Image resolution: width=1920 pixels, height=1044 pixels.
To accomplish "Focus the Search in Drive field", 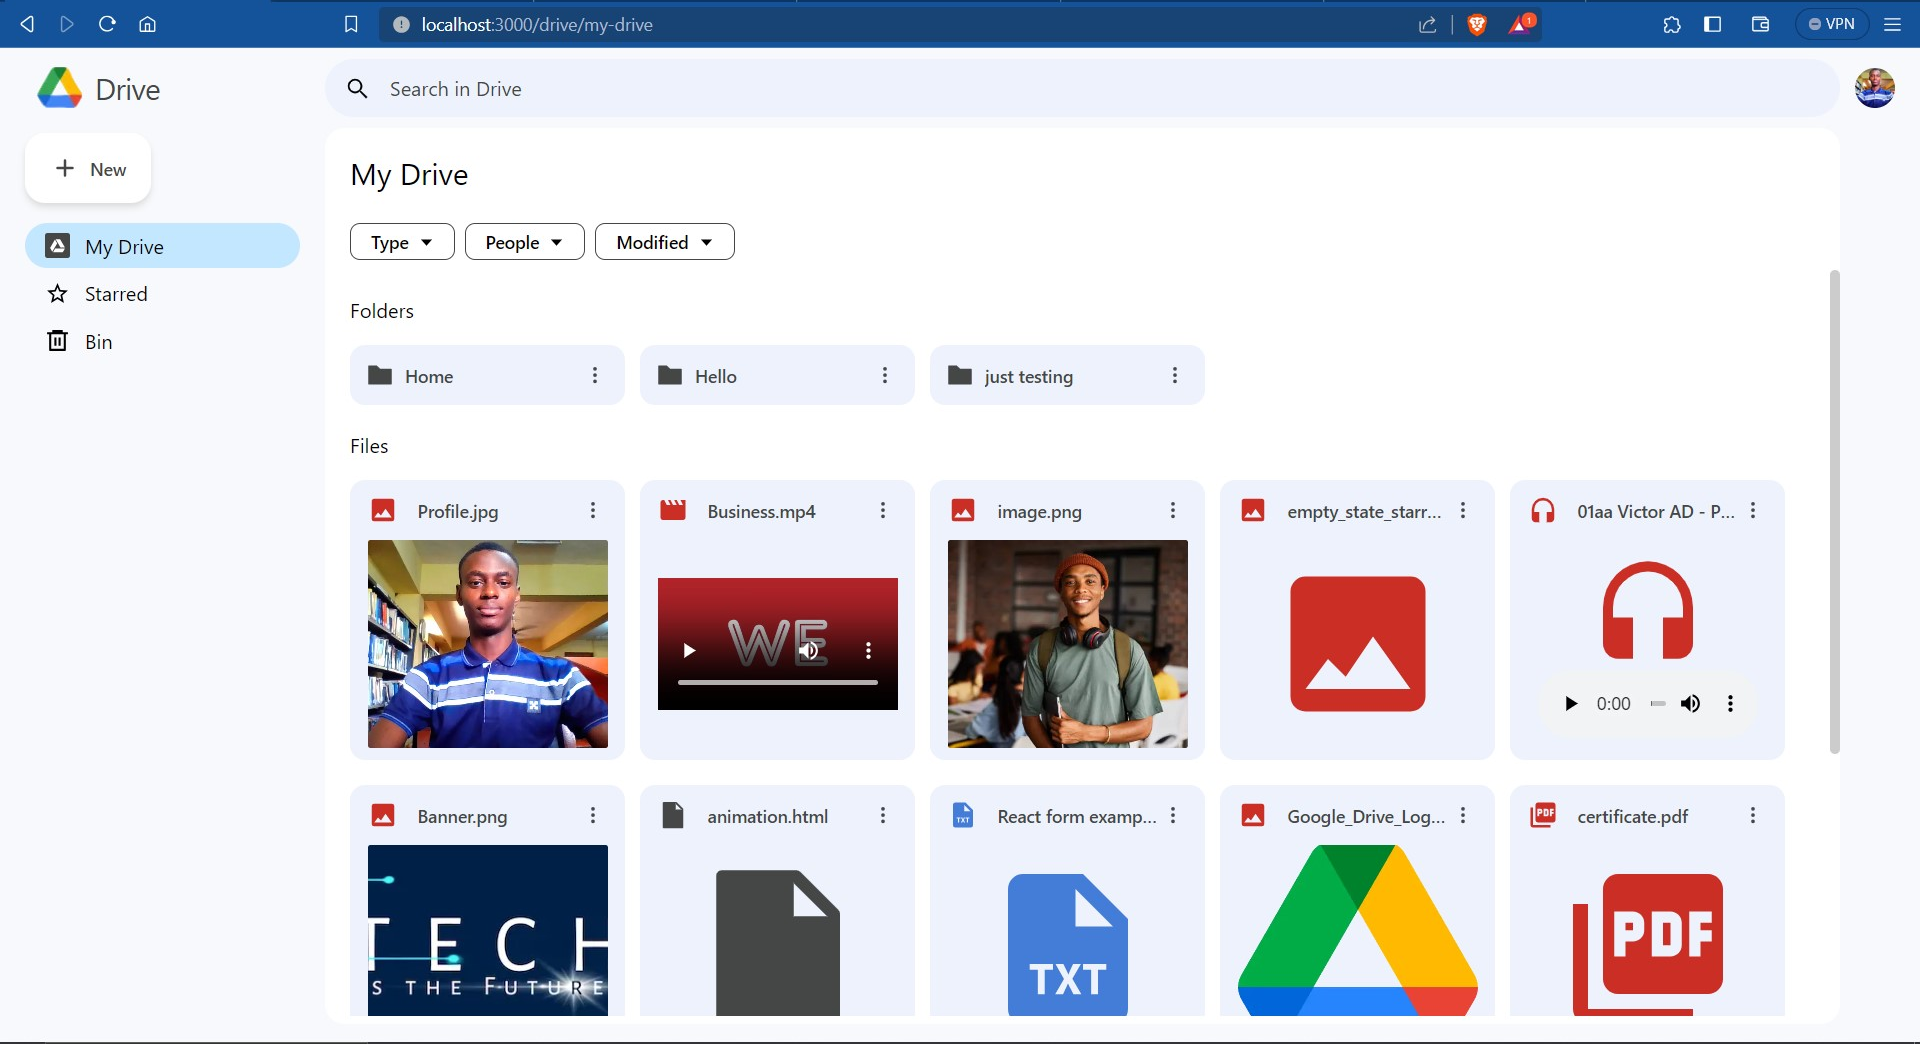I will click(x=1080, y=89).
